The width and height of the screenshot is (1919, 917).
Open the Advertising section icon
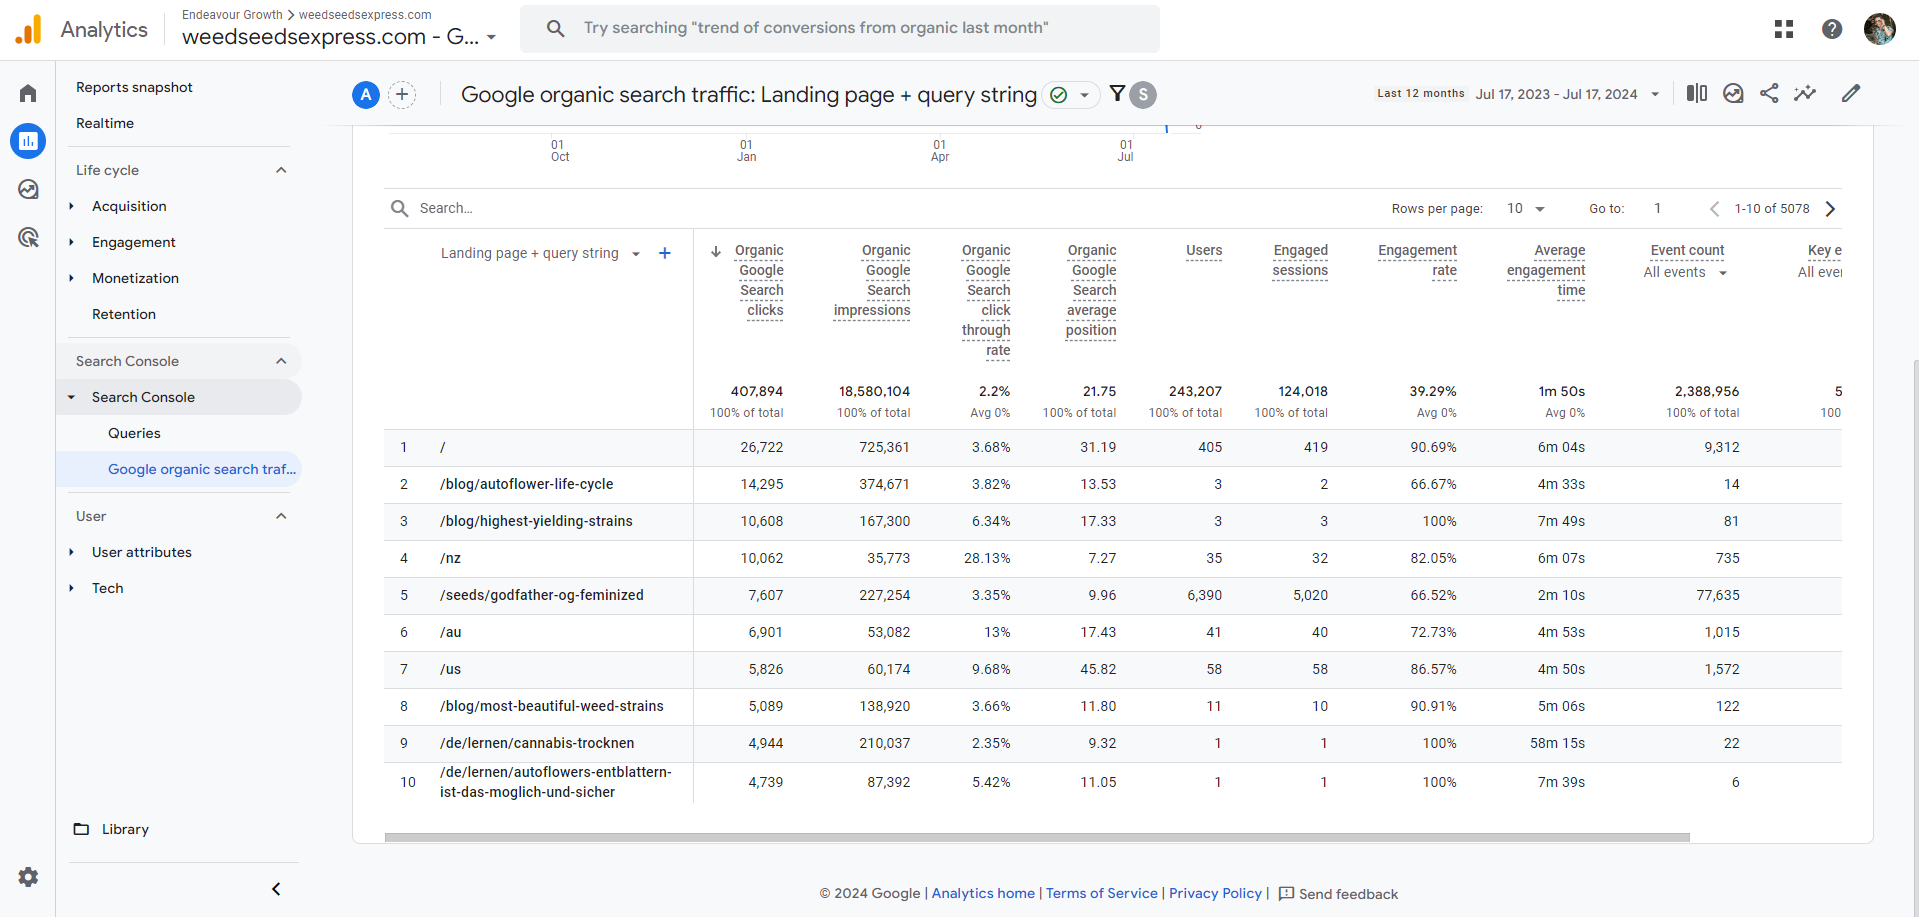[x=27, y=237]
